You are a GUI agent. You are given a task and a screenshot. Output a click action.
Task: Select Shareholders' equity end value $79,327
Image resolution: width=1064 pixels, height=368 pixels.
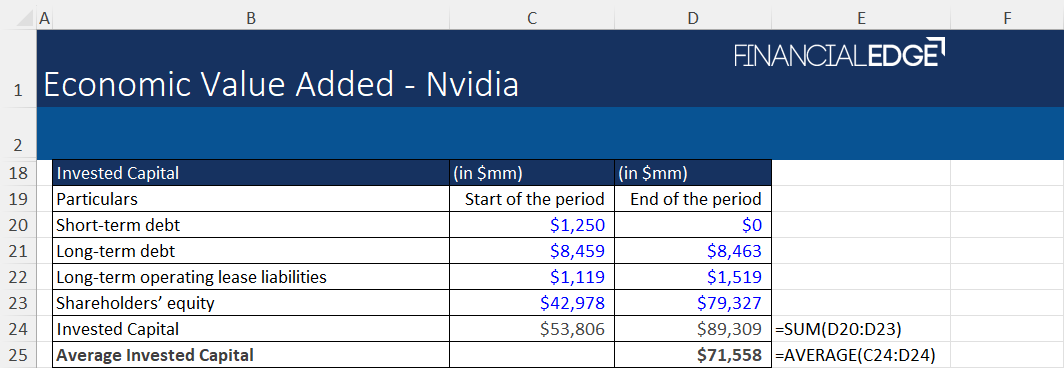693,303
